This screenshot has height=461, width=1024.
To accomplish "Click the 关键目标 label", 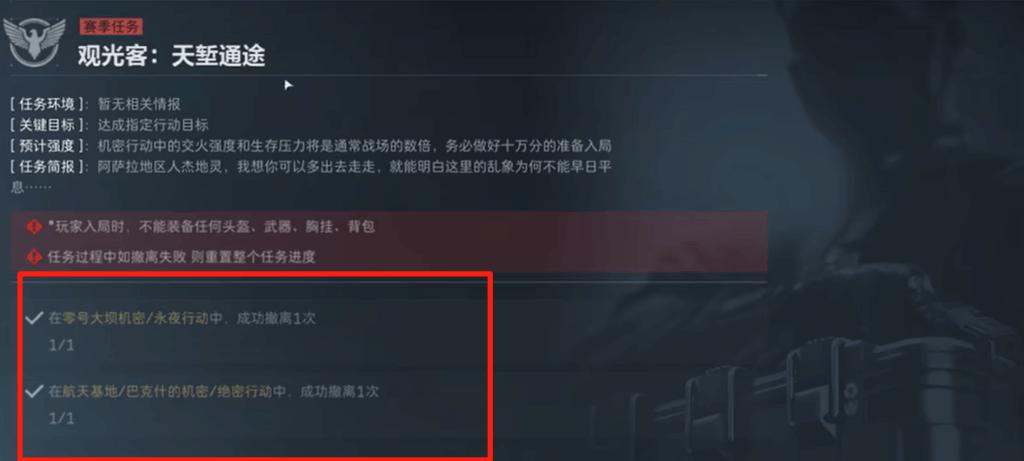I will tap(47, 124).
